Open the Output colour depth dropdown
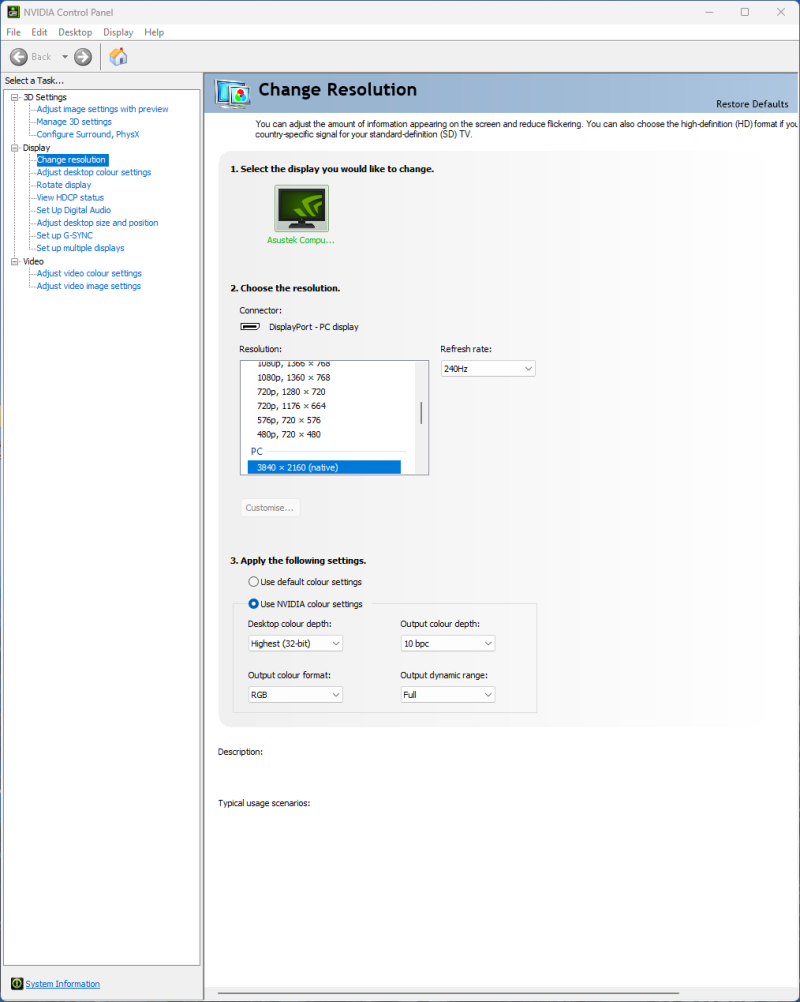Viewport: 800px width, 1002px height. coord(448,644)
